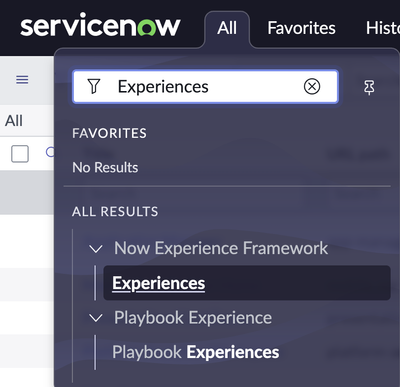Screen dimensions: 400x387
Task: Open the All navigation tab
Action: coord(227,28)
